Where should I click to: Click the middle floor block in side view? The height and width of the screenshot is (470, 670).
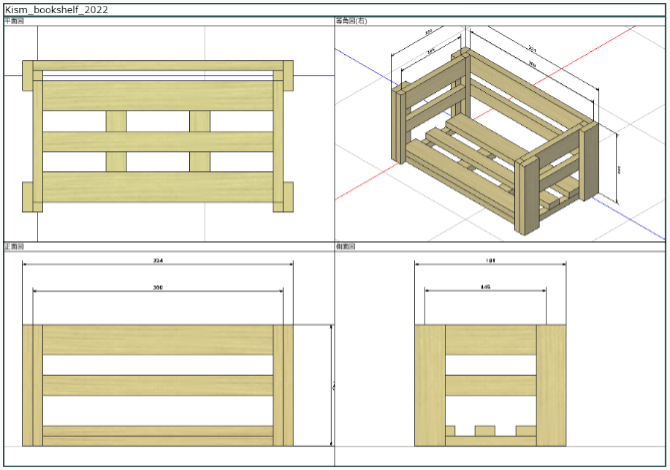coord(485,431)
